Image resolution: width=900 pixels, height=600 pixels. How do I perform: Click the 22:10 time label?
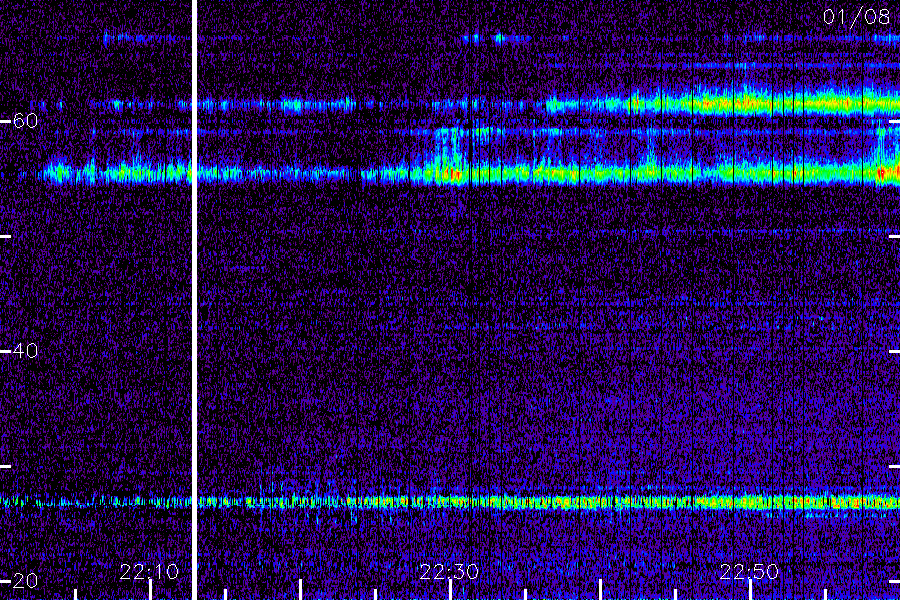(x=149, y=571)
